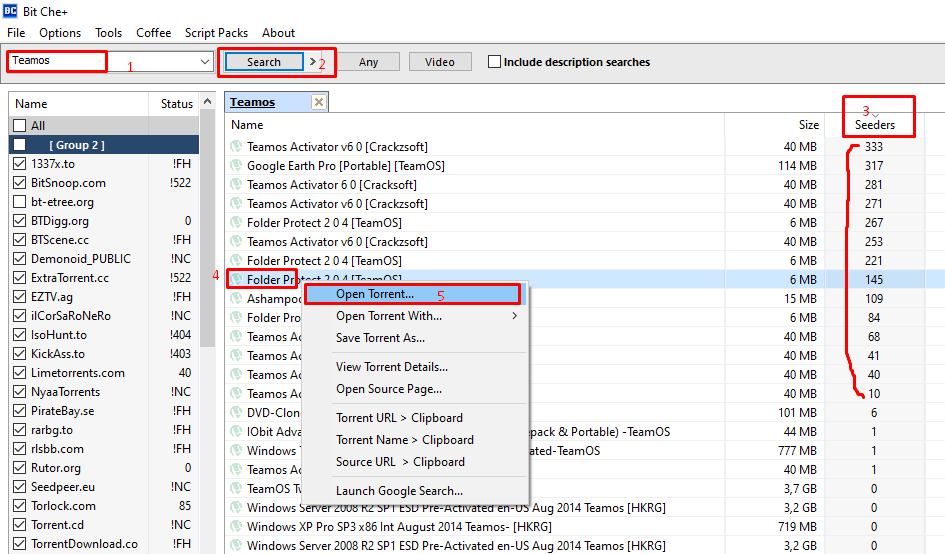Open the search term dropdown arrow
The height and width of the screenshot is (554, 945).
(205, 61)
